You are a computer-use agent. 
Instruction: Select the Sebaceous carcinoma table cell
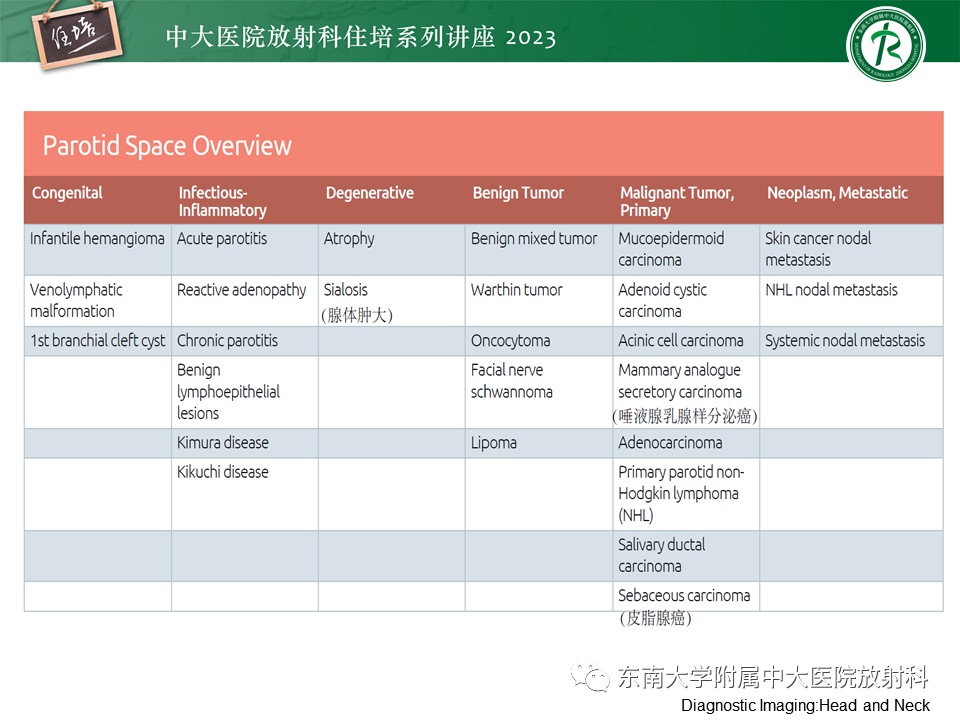point(684,597)
